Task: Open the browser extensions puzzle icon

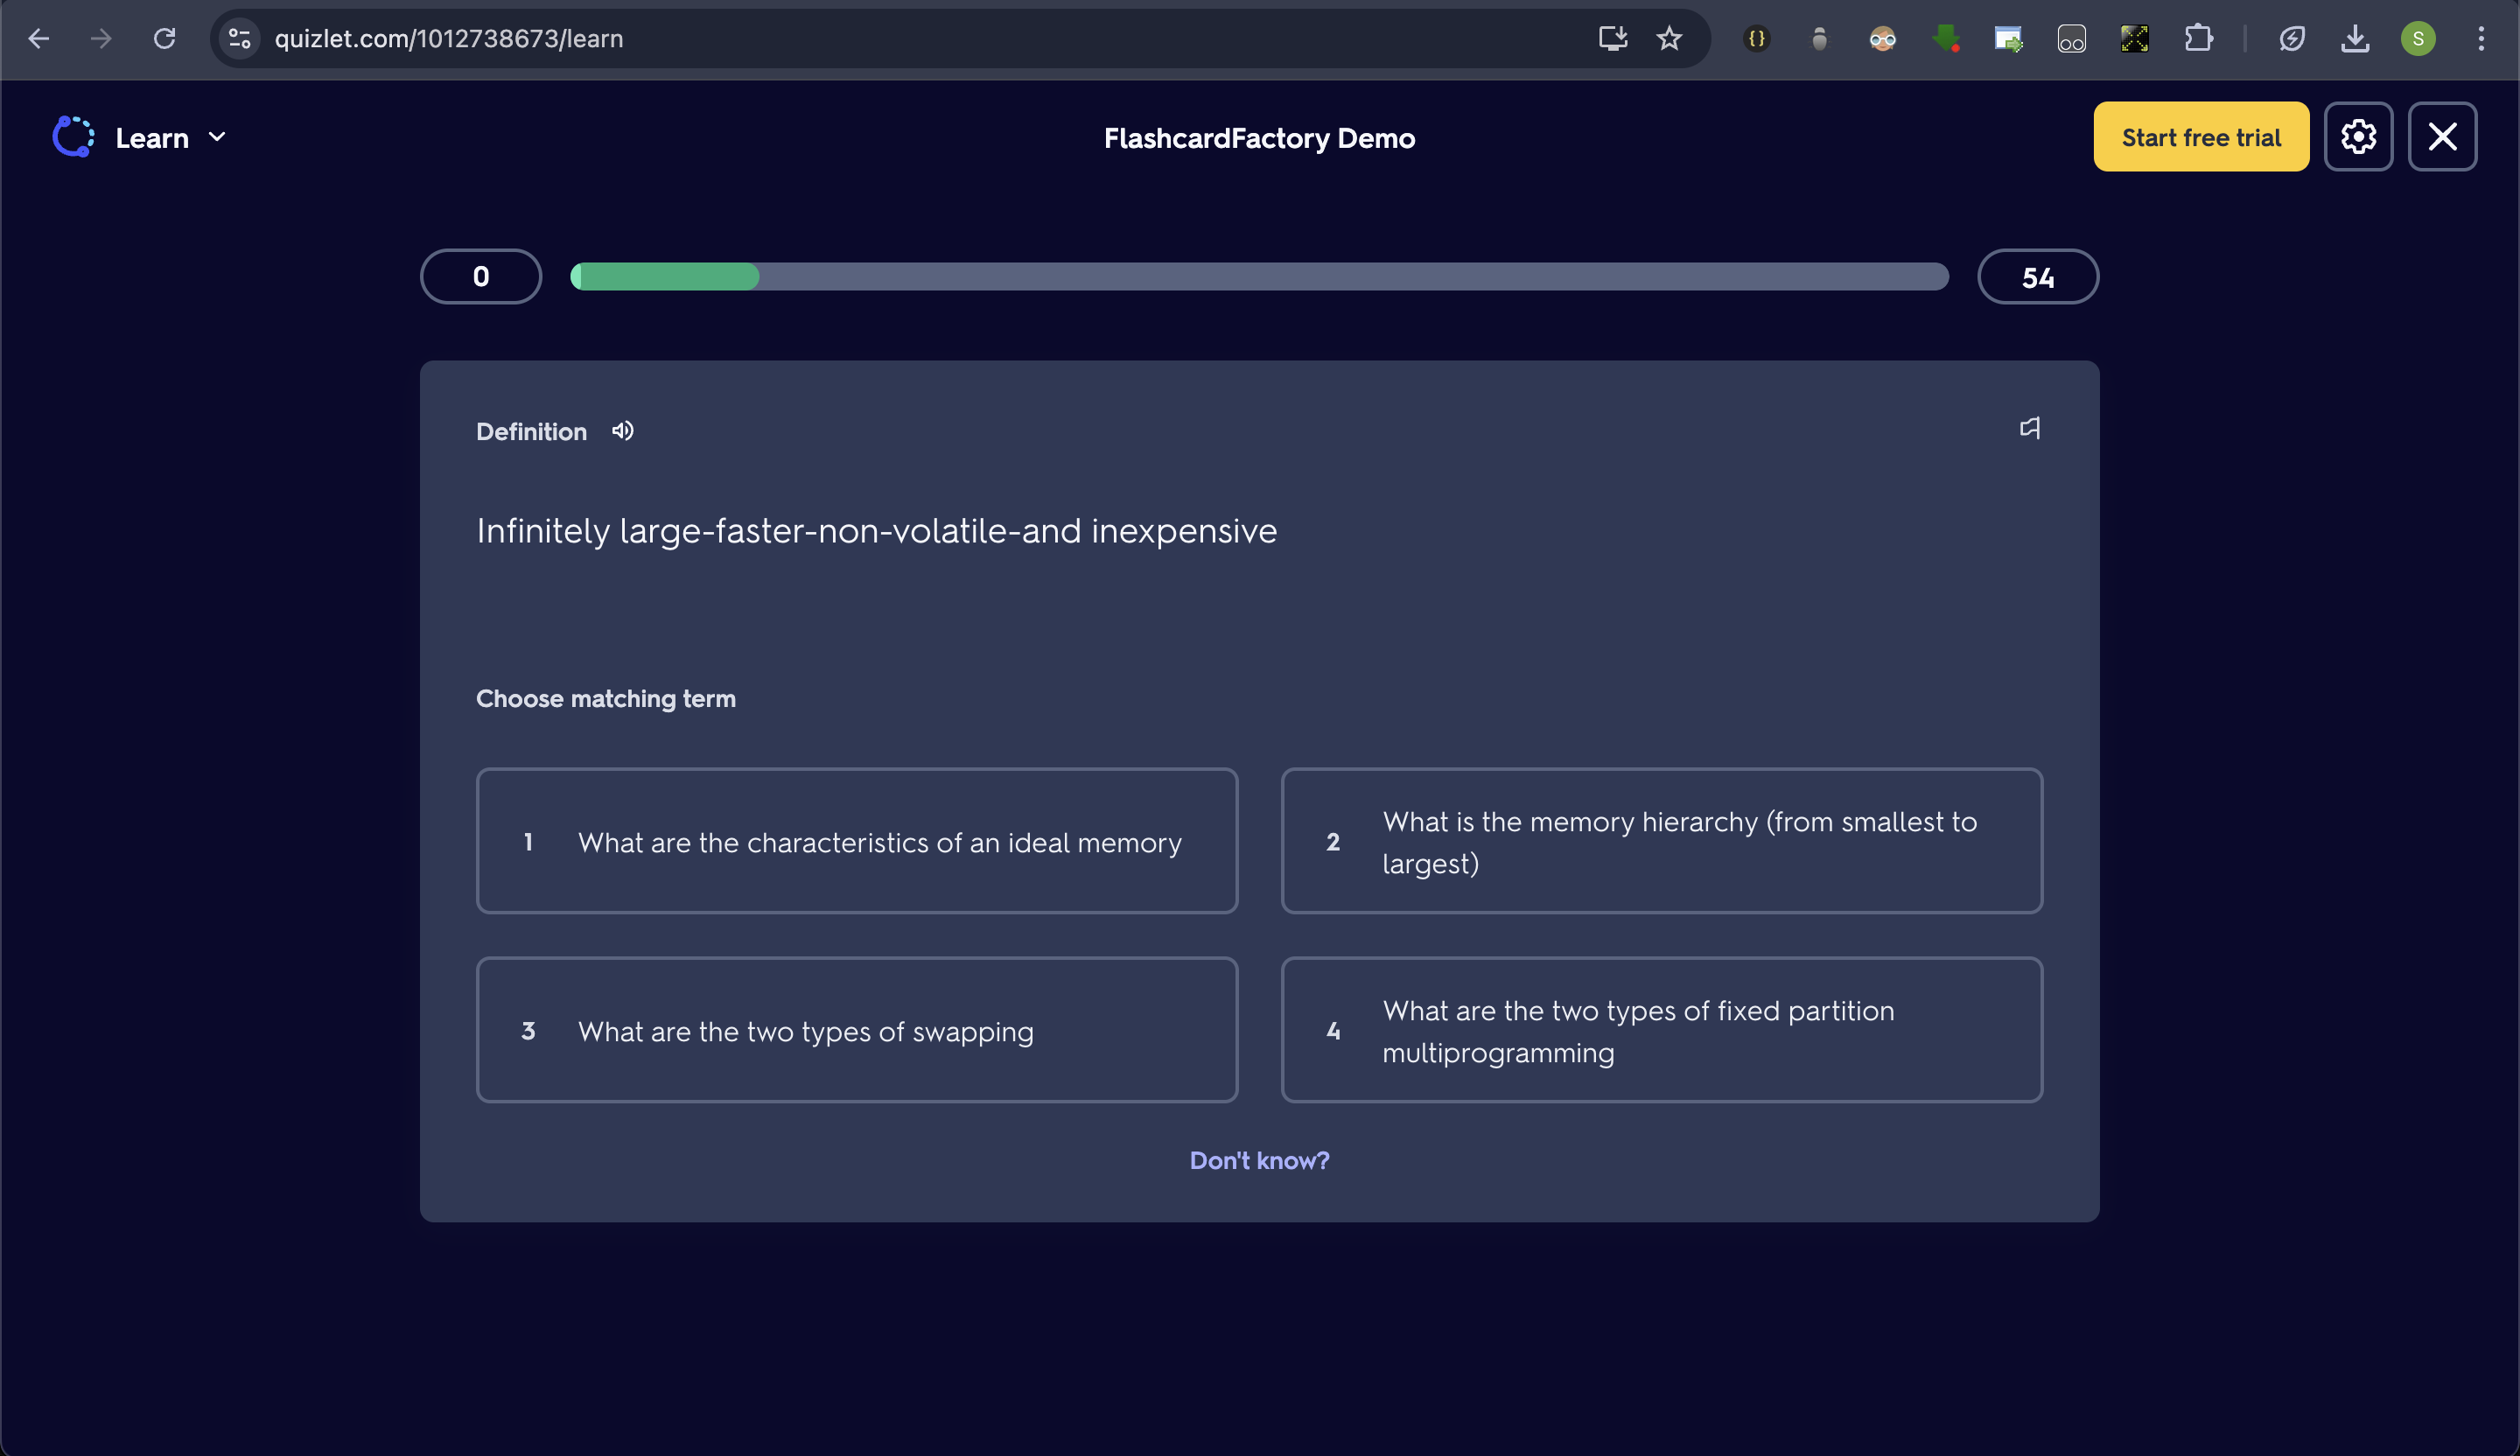Action: [2198, 39]
